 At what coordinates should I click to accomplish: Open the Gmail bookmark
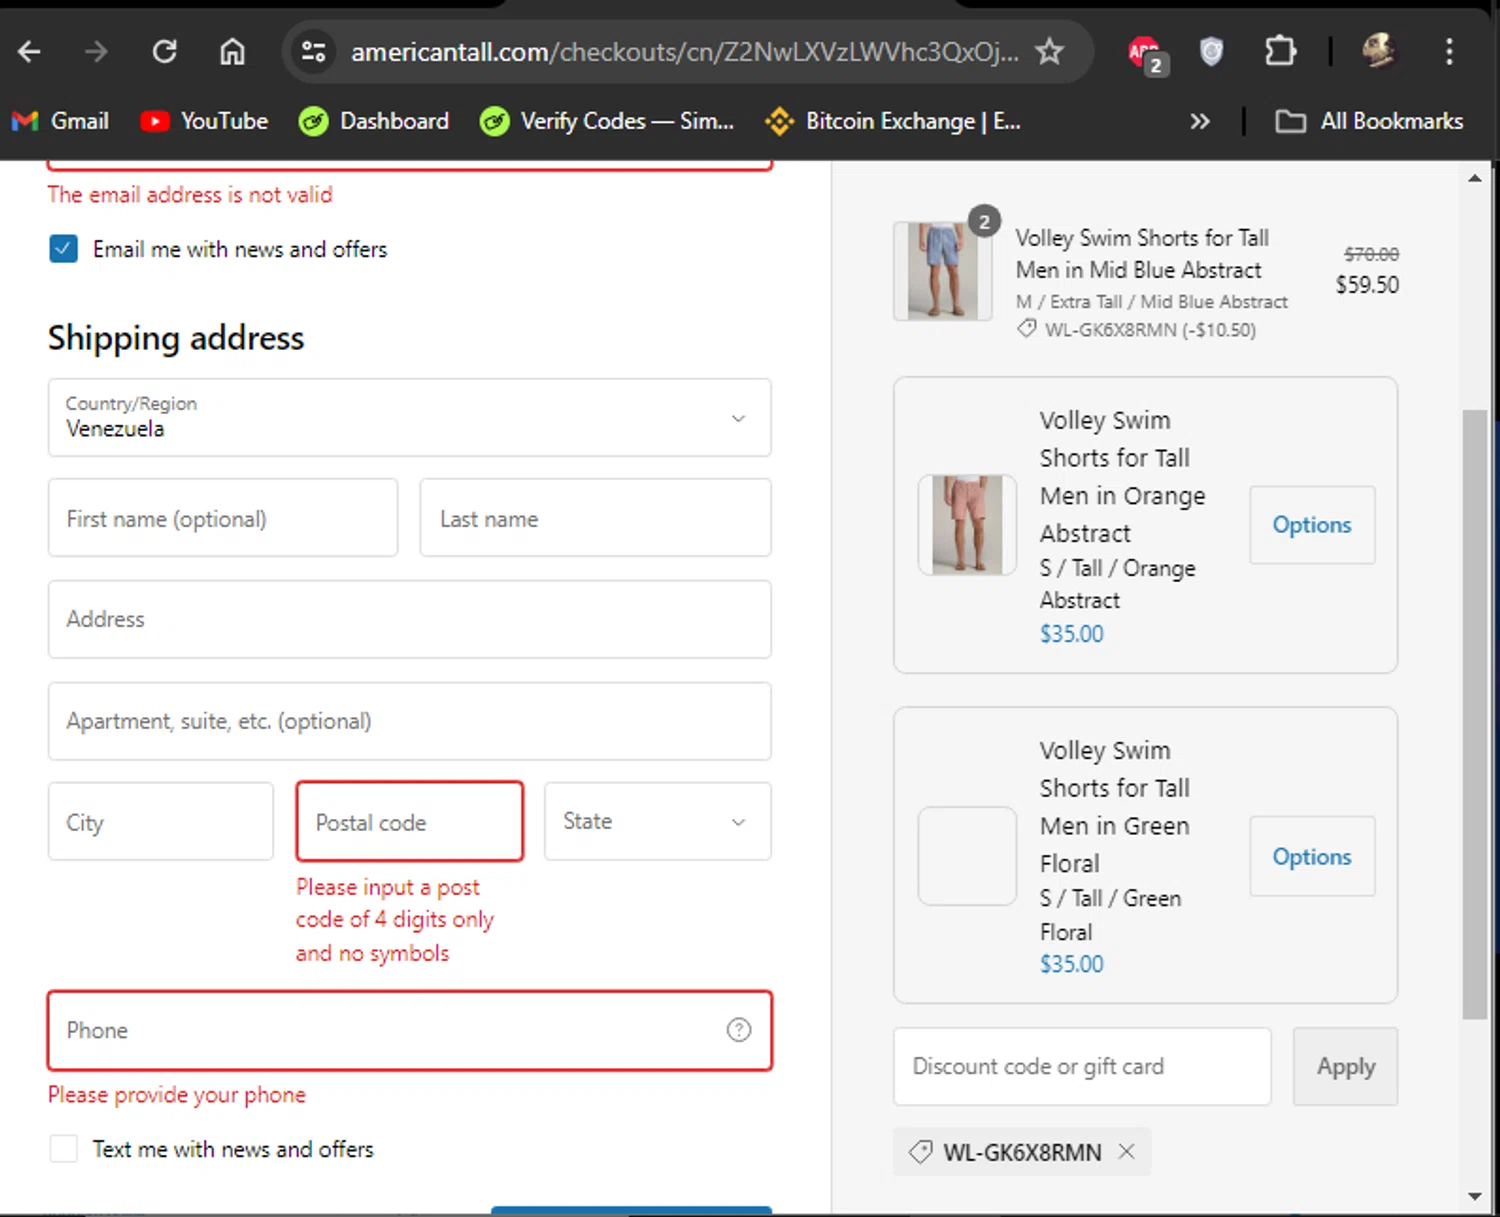tap(60, 121)
